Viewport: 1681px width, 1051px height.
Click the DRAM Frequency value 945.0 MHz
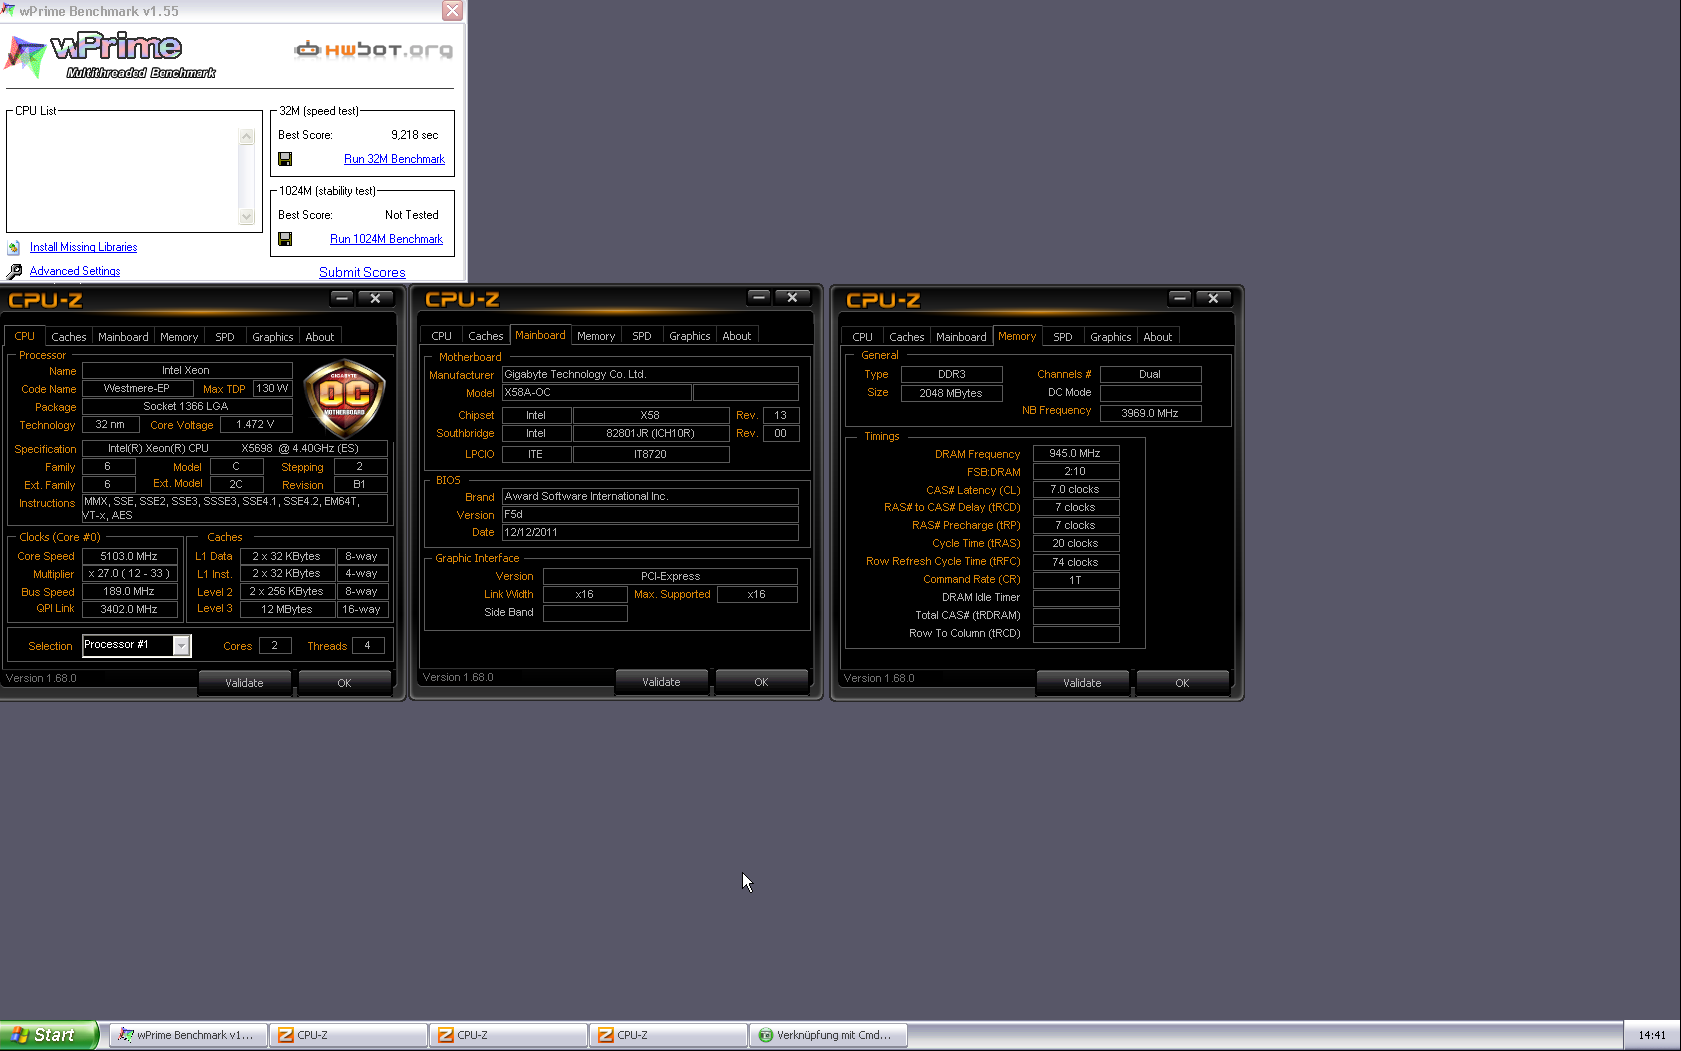click(1075, 453)
